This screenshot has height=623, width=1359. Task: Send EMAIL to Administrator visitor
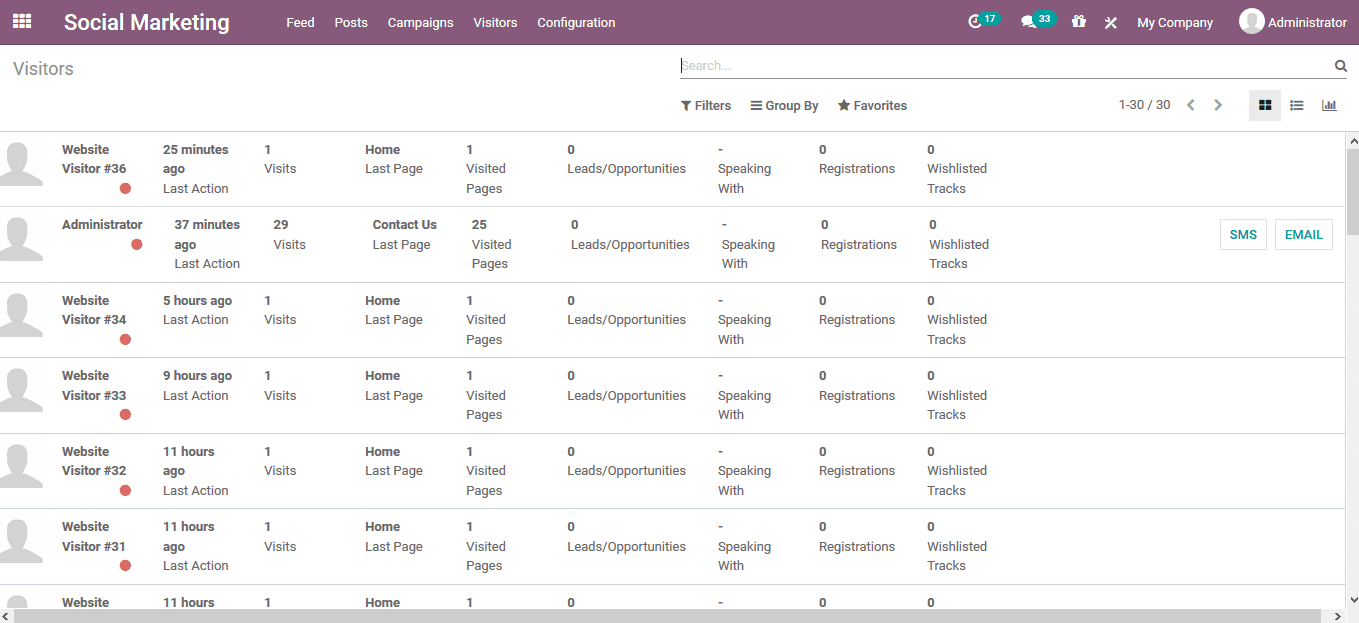tap(1304, 235)
